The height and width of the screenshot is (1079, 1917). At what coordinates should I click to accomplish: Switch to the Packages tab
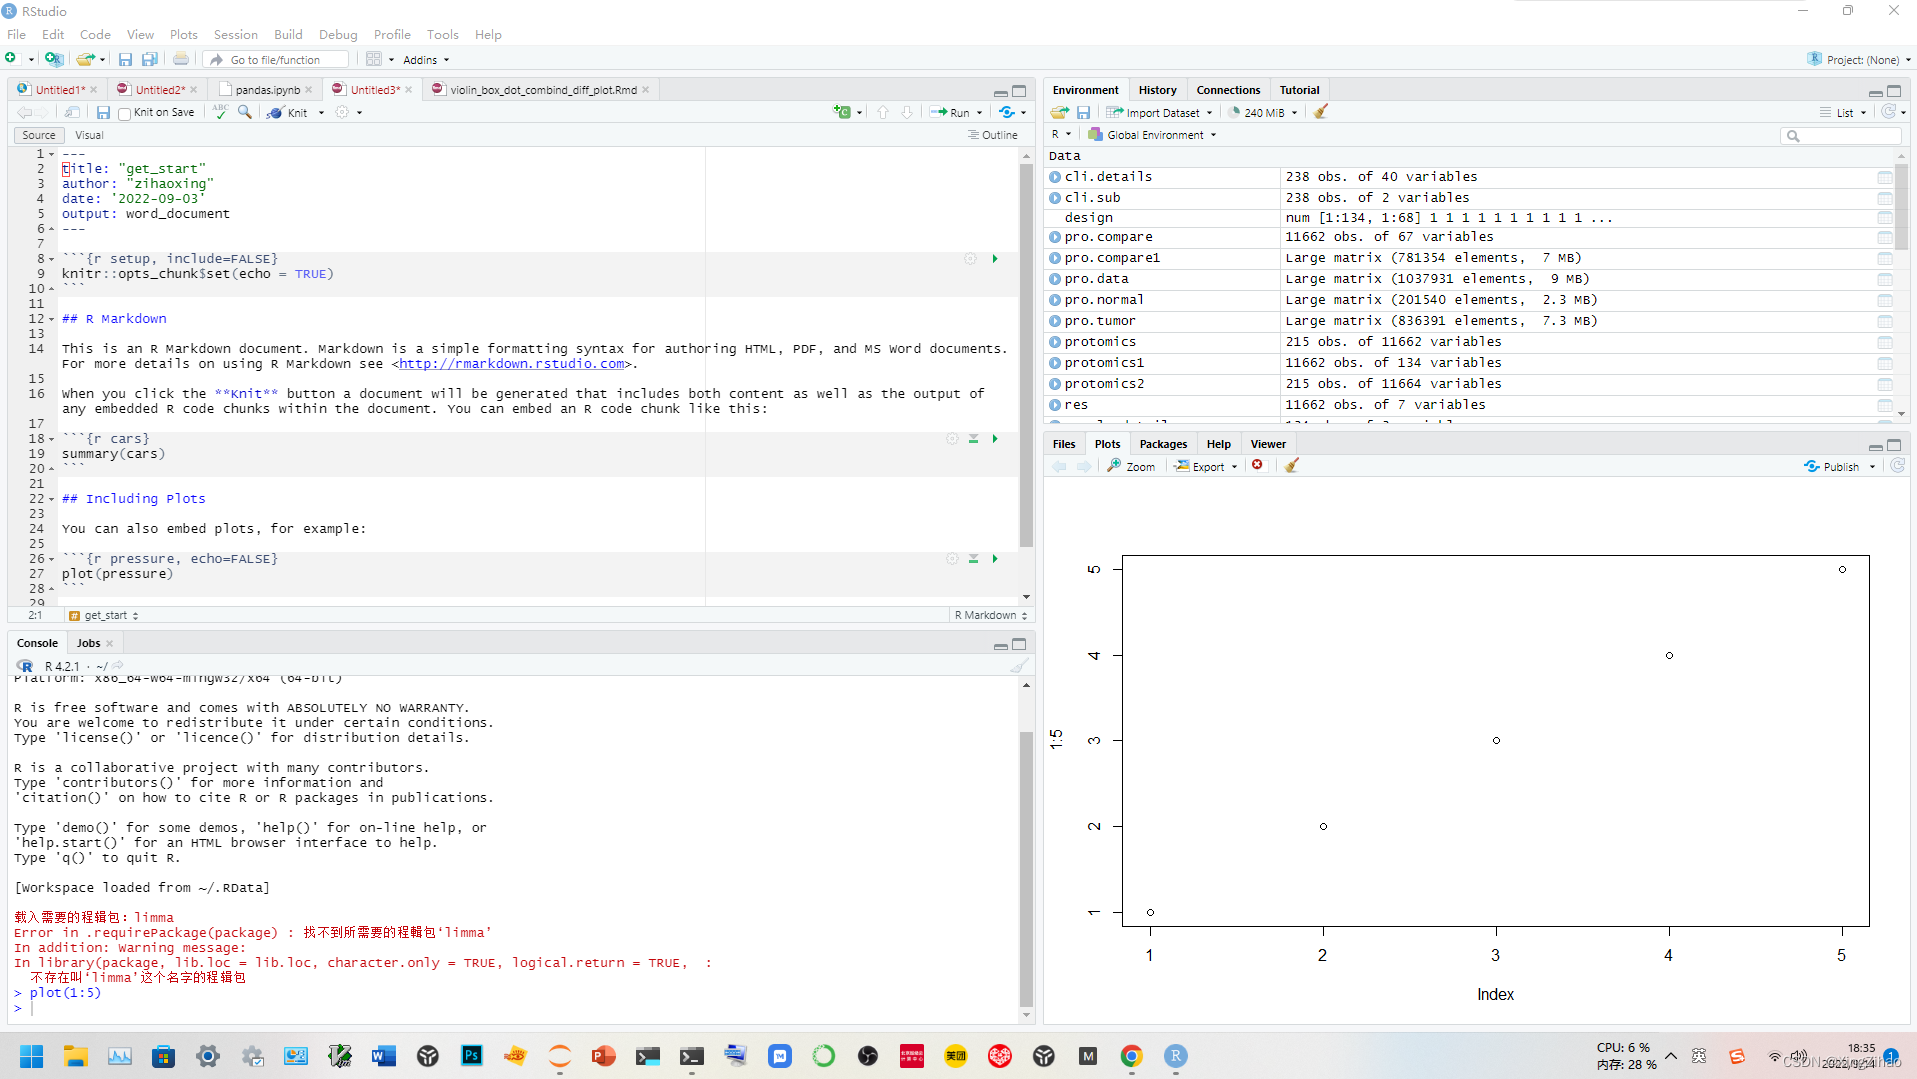click(1163, 443)
